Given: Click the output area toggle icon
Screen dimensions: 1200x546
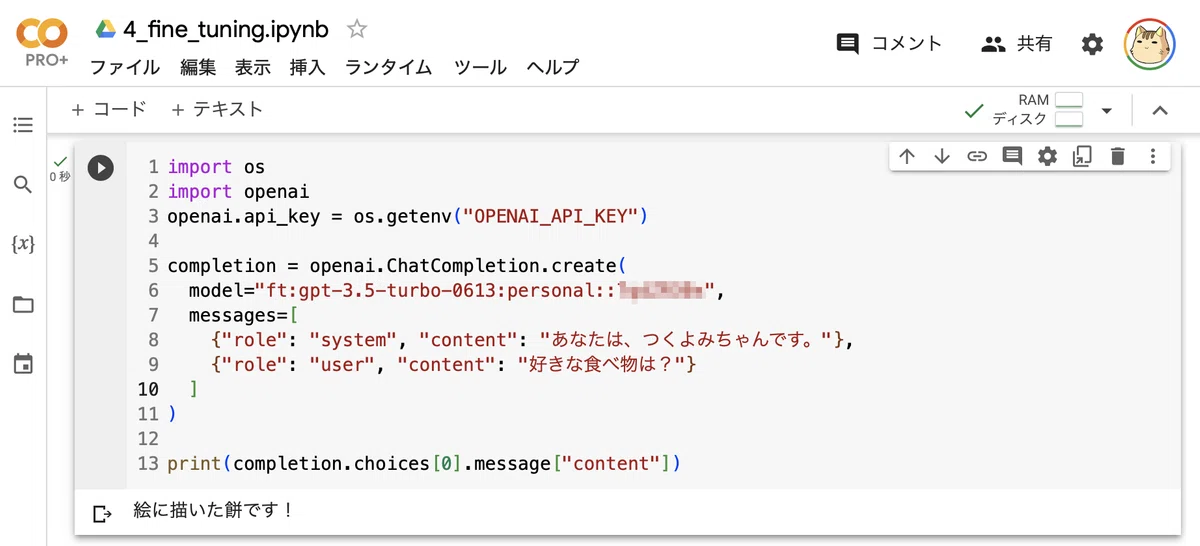Looking at the screenshot, I should [x=102, y=514].
